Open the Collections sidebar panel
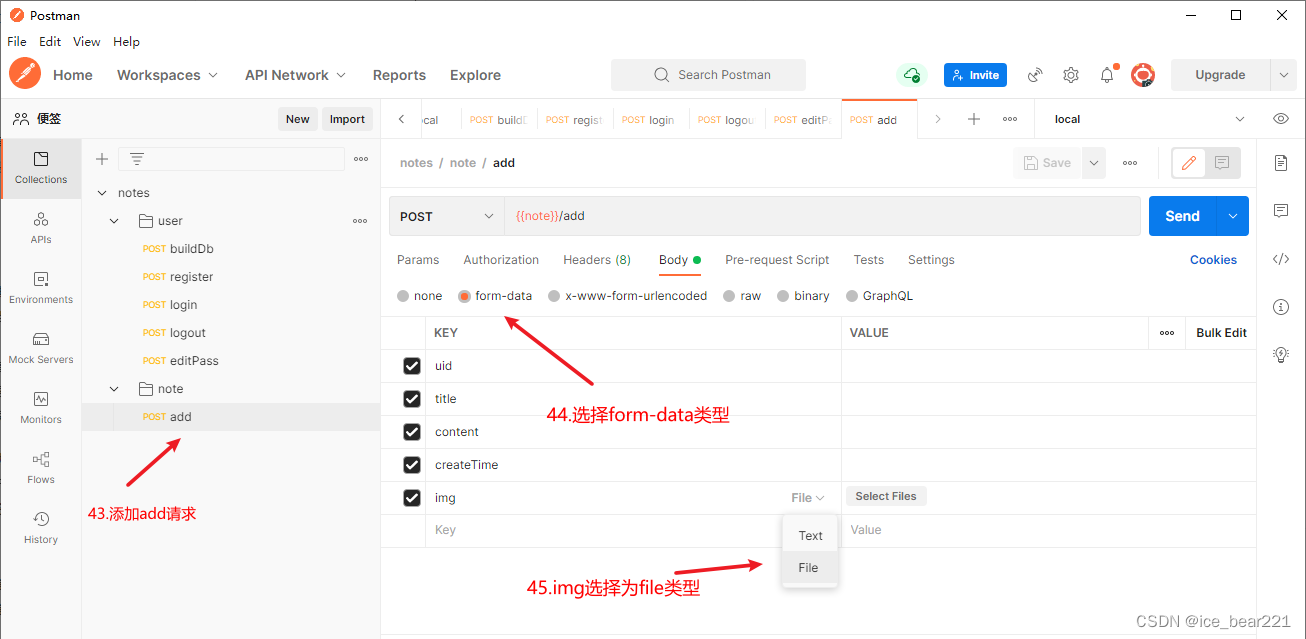Viewport: 1306px width, 639px height. coord(41,168)
